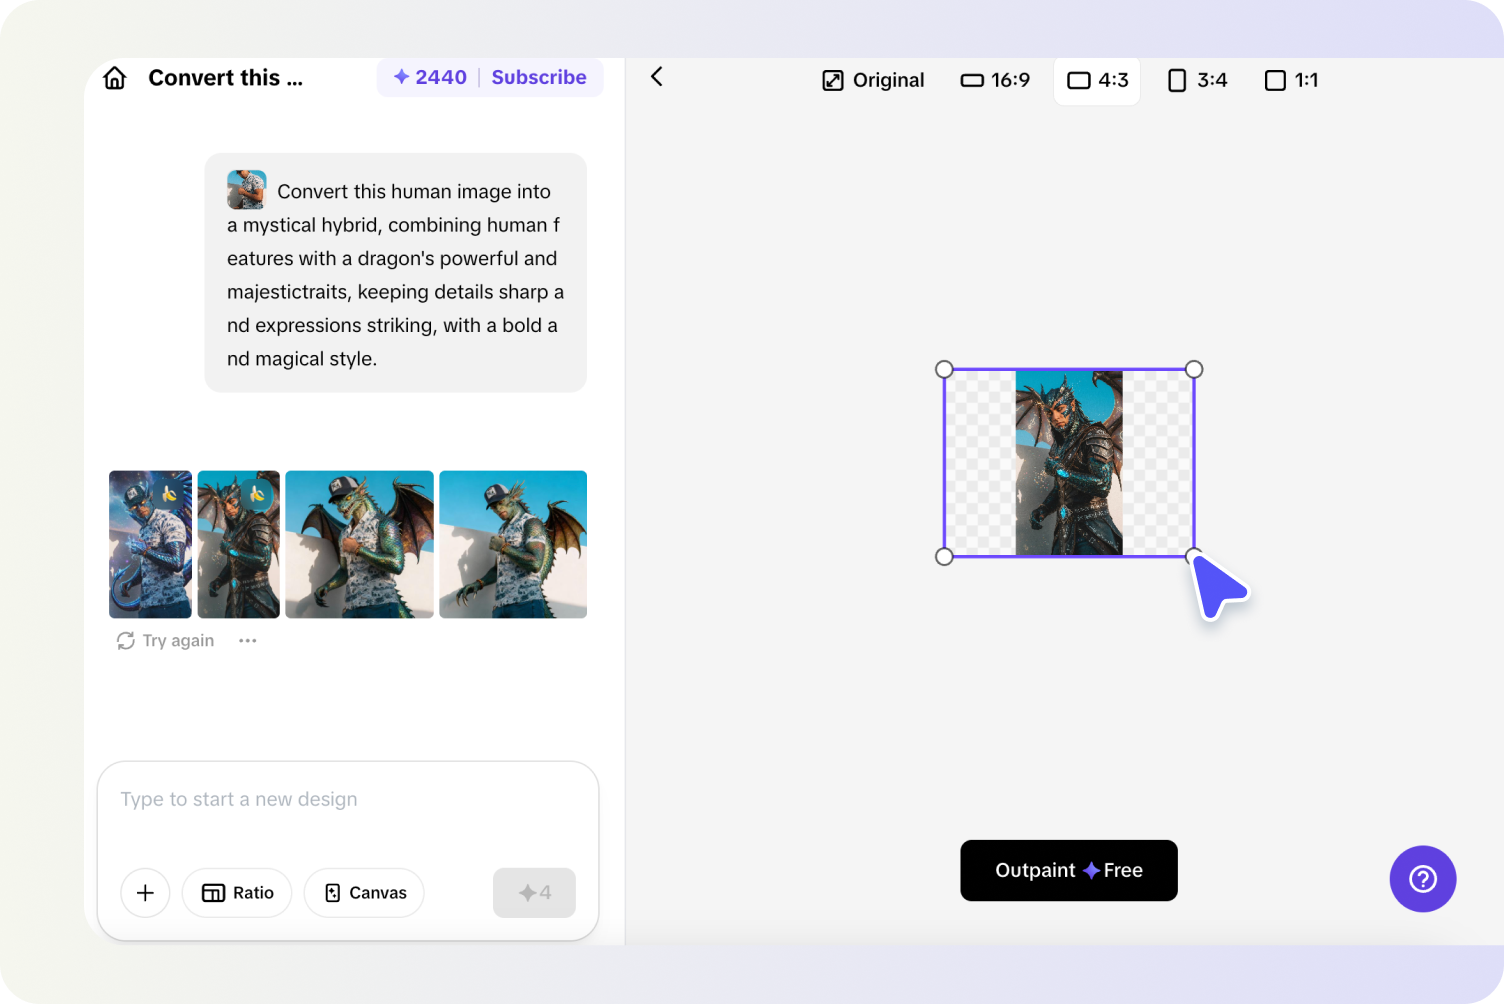Click the plus icon in the prompt bar
The image size is (1504, 1004).
click(x=145, y=893)
